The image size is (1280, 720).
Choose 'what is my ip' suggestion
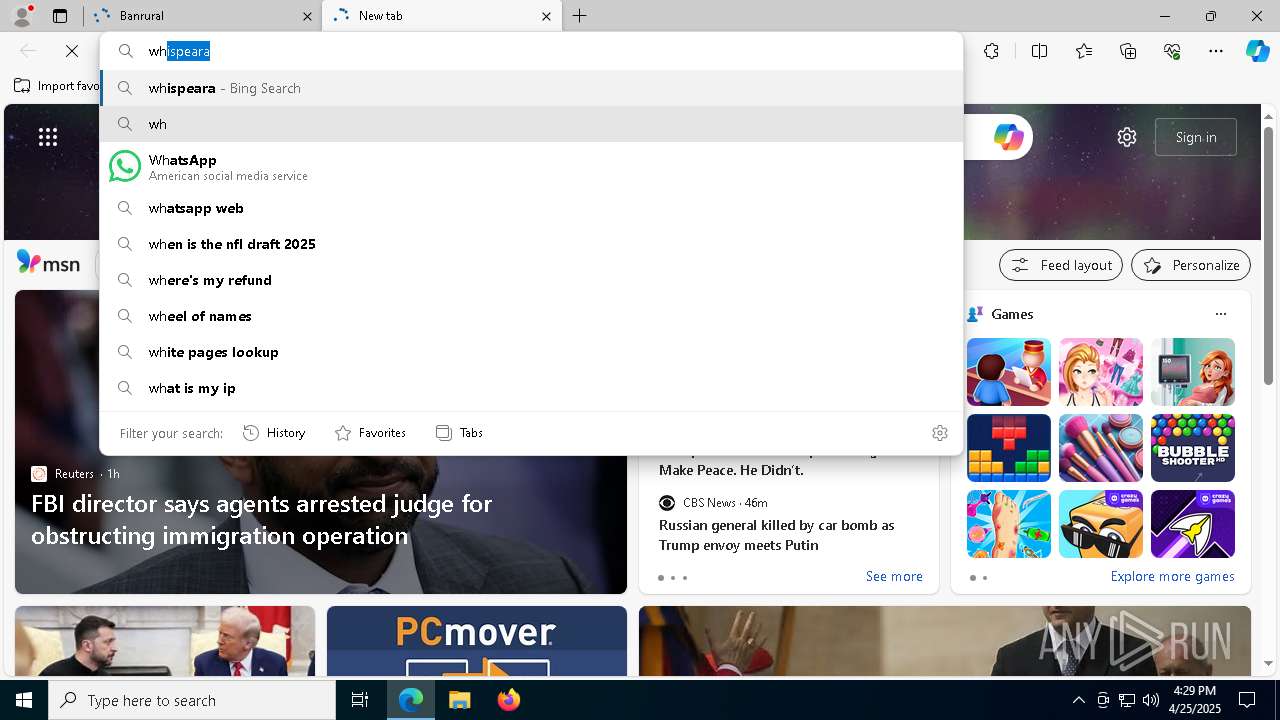531,388
